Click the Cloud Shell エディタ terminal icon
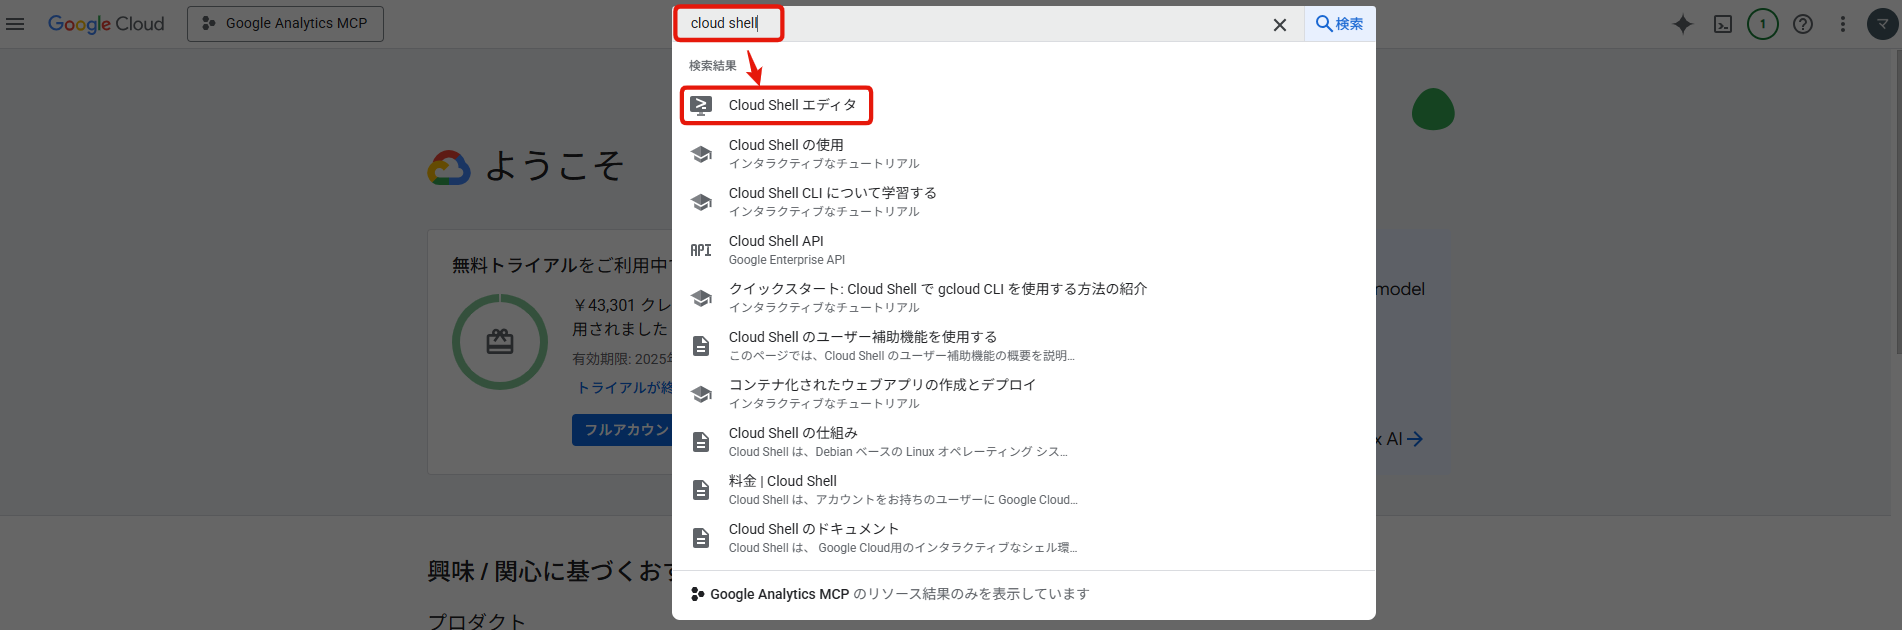The height and width of the screenshot is (630, 1902). pos(702,105)
